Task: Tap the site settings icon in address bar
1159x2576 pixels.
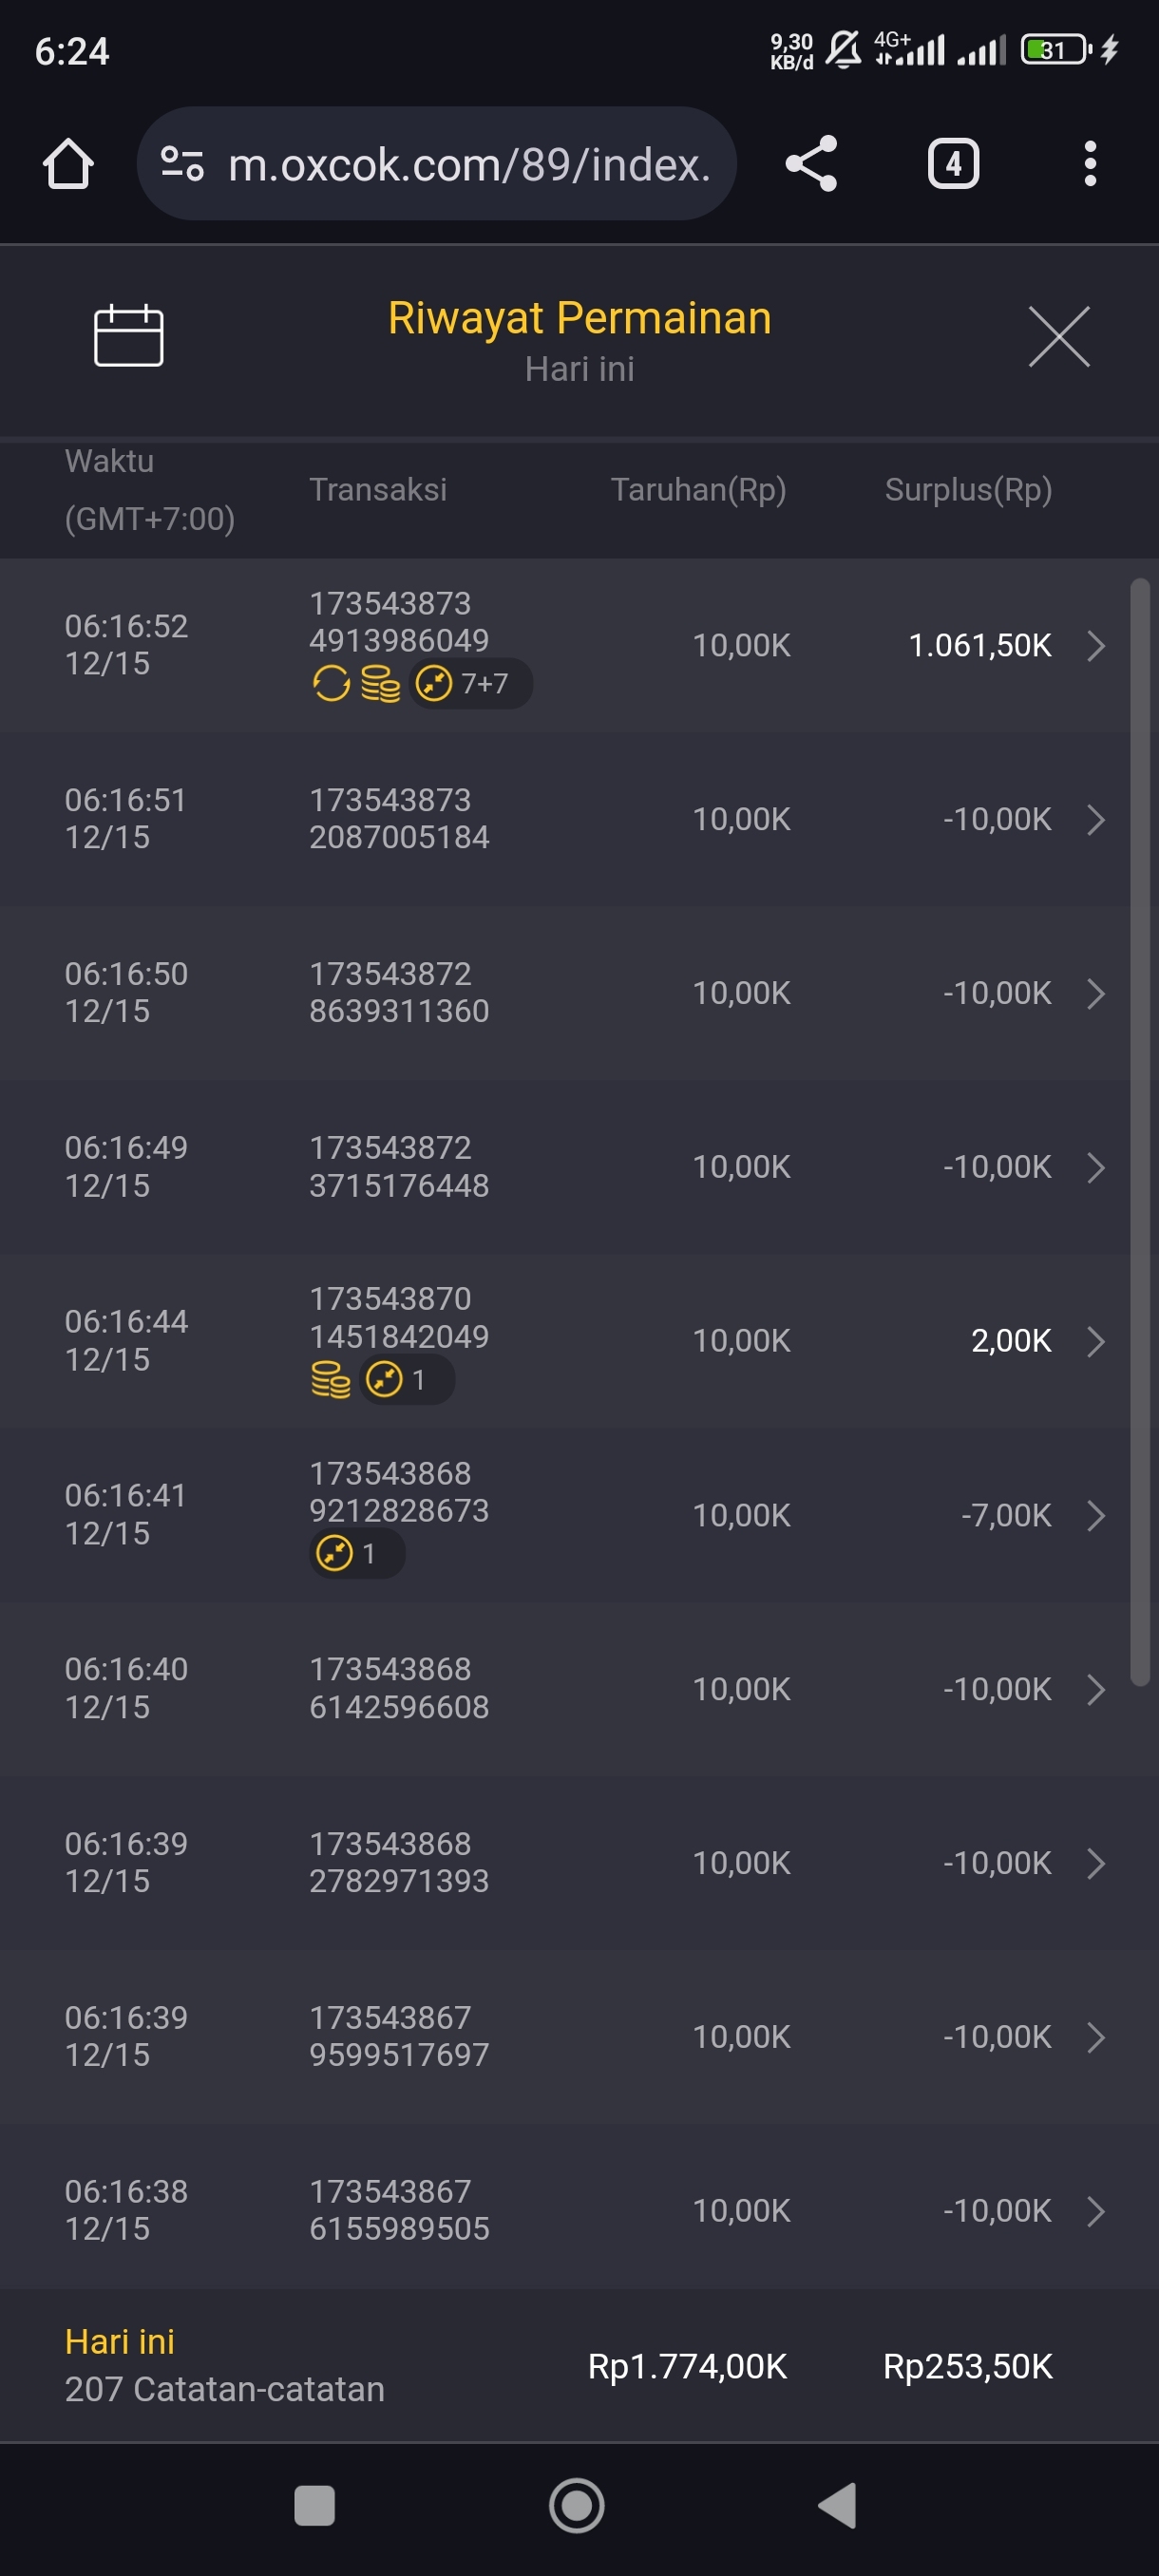Action: coord(183,164)
